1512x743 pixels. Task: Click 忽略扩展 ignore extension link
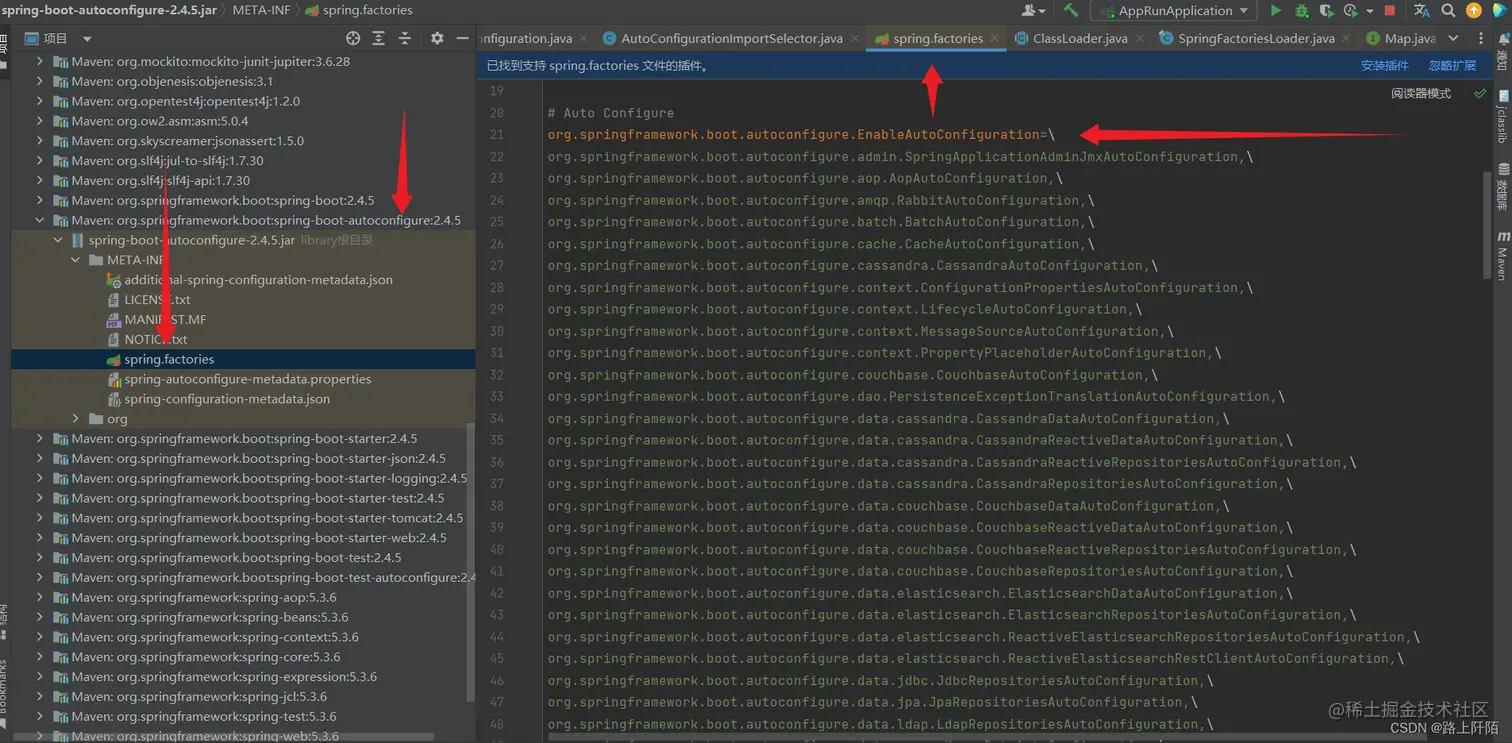(x=1452, y=65)
